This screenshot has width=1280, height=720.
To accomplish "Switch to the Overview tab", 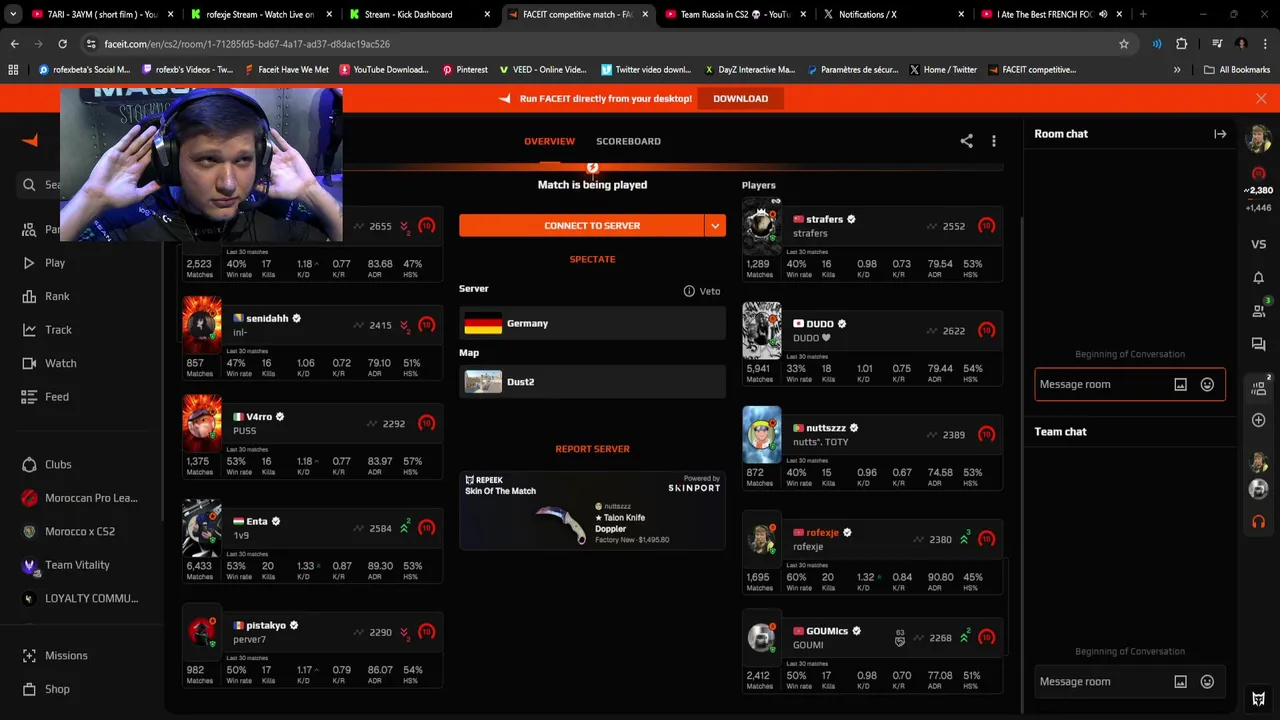I will point(549,141).
